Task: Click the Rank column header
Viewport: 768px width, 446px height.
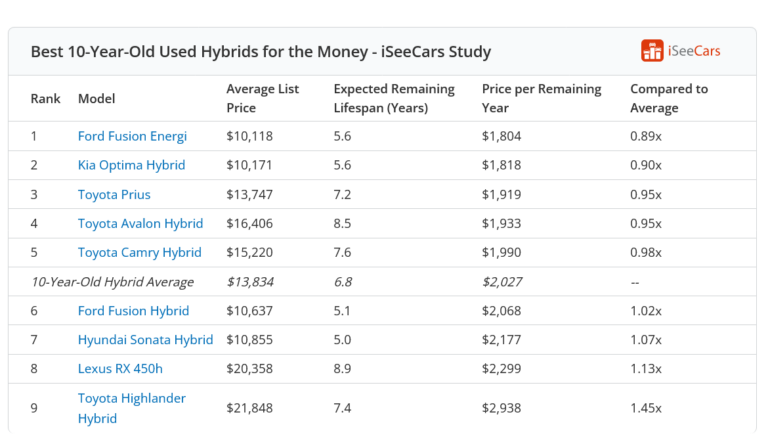Action: (x=45, y=99)
